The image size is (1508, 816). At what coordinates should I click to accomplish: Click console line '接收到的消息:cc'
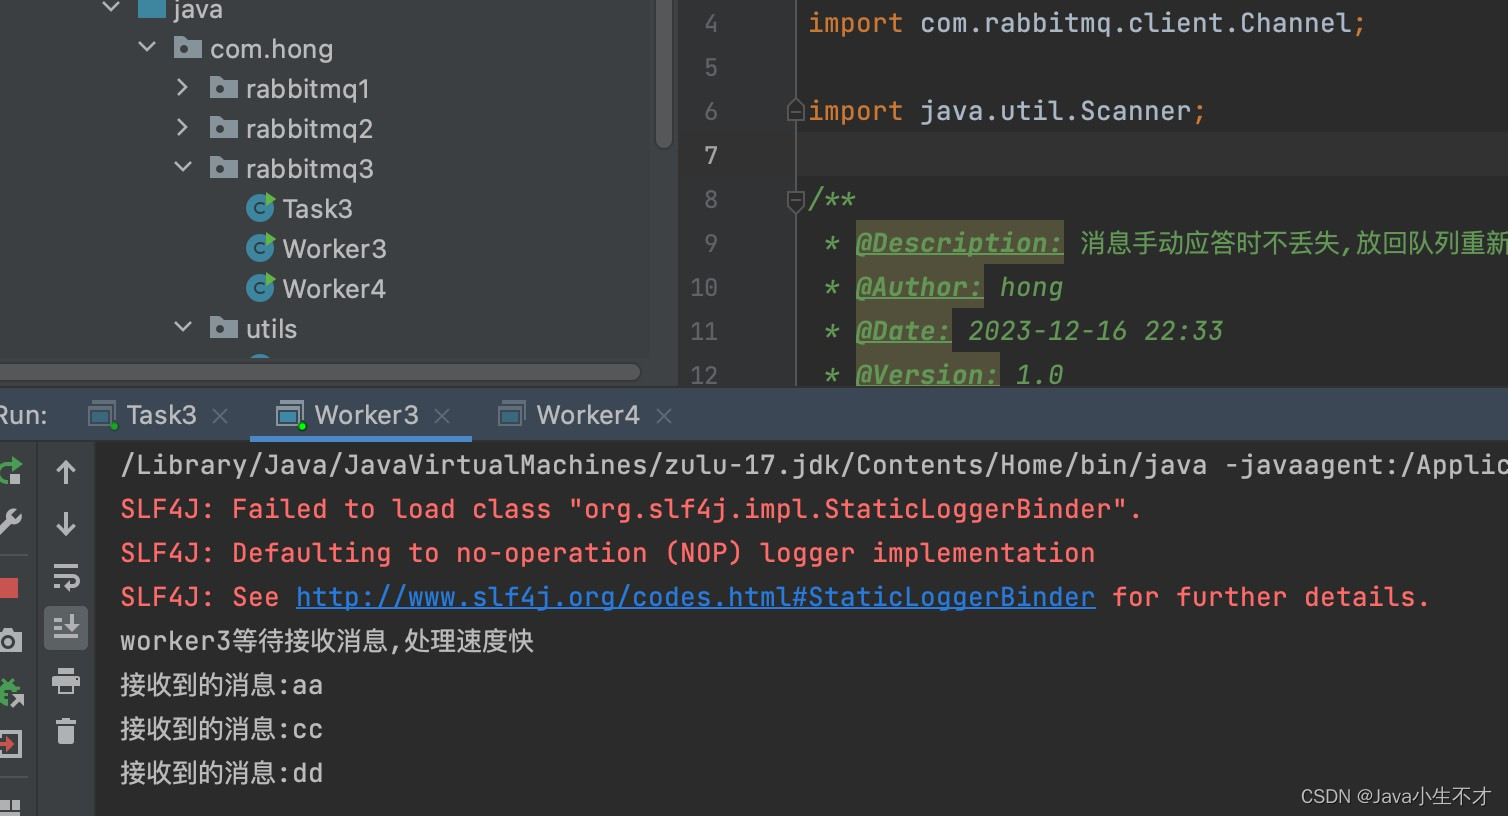click(x=221, y=729)
